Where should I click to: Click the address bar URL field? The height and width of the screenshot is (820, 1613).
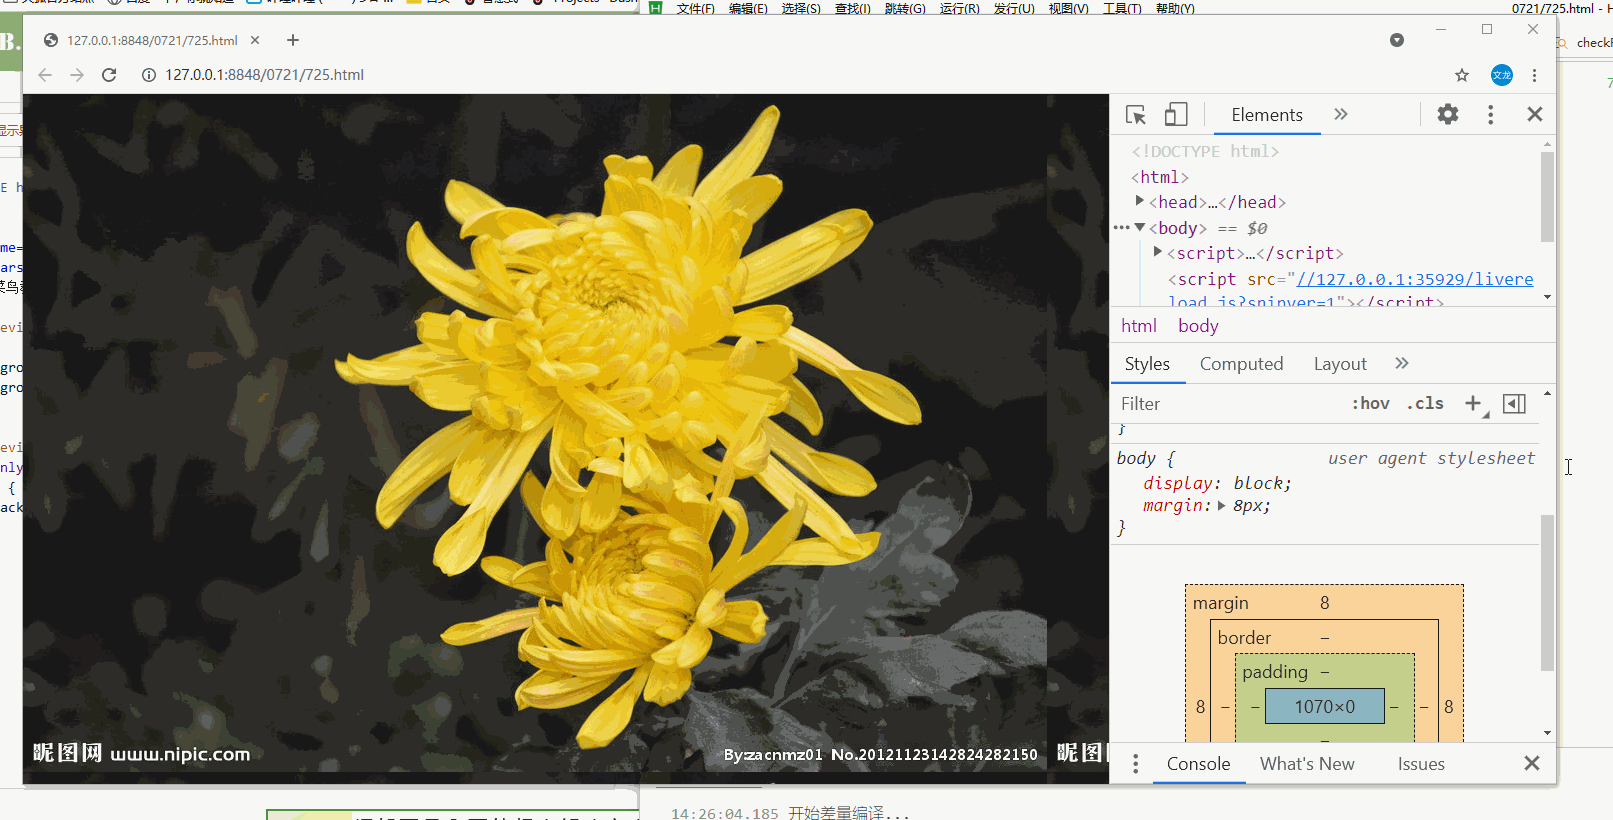[x=790, y=75]
